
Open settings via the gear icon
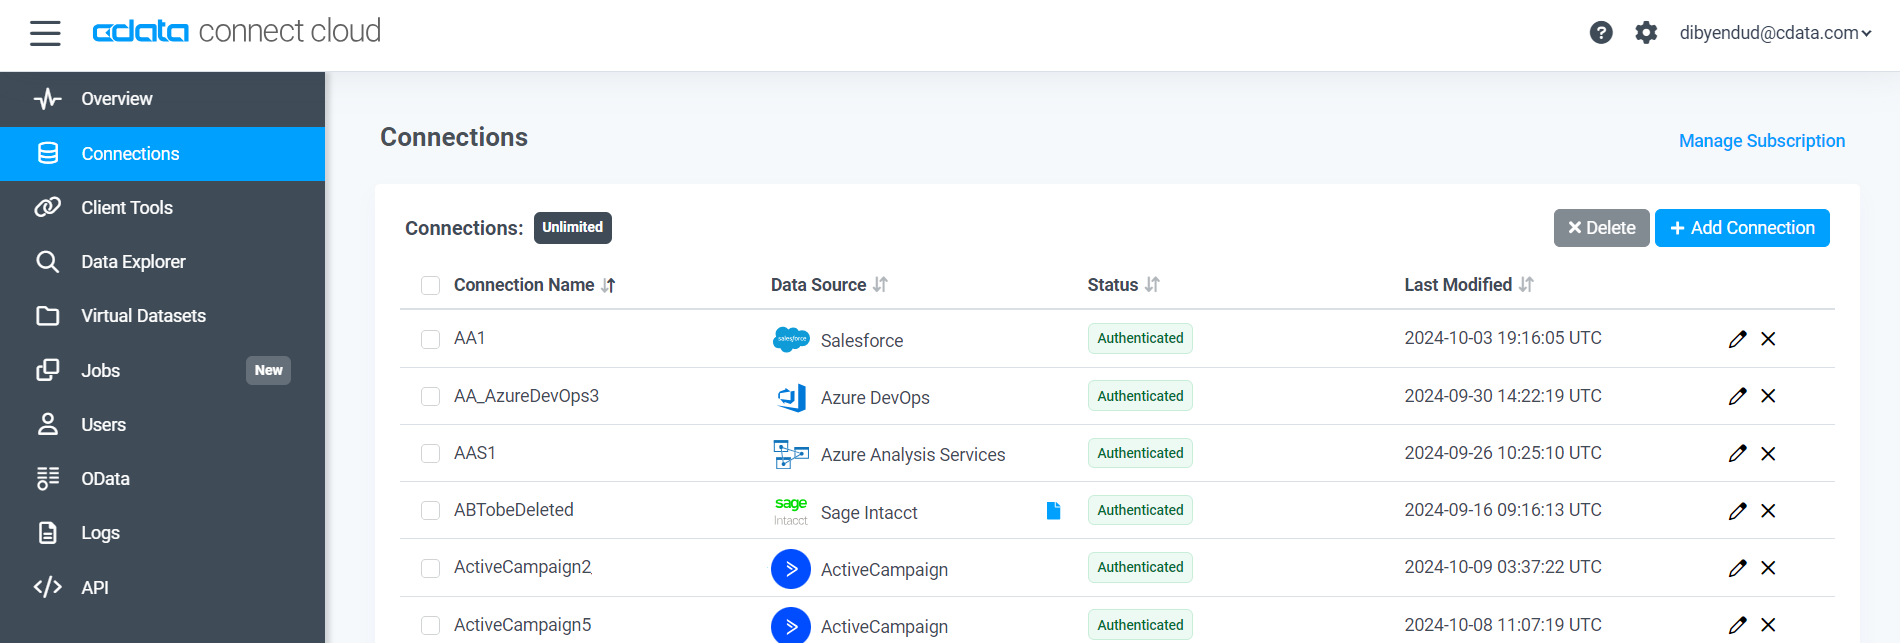pos(1646,33)
